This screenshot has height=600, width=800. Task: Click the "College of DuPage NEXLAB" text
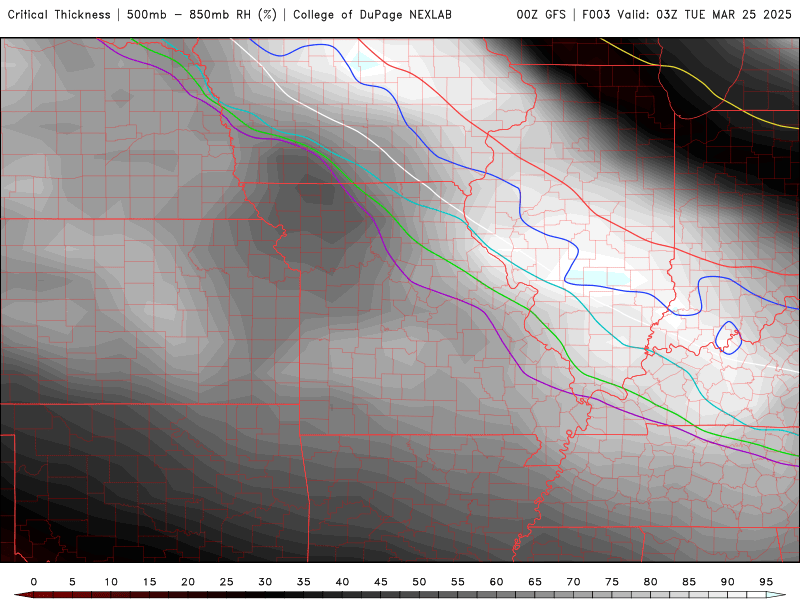click(x=372, y=15)
